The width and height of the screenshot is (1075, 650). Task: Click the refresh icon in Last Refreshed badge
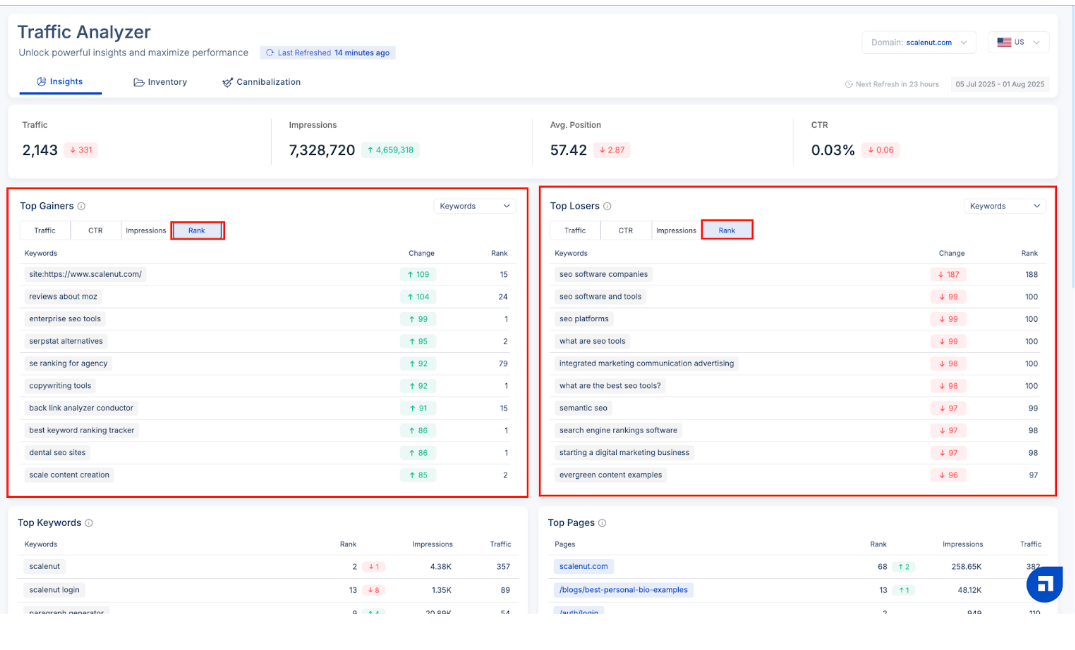tap(270, 53)
